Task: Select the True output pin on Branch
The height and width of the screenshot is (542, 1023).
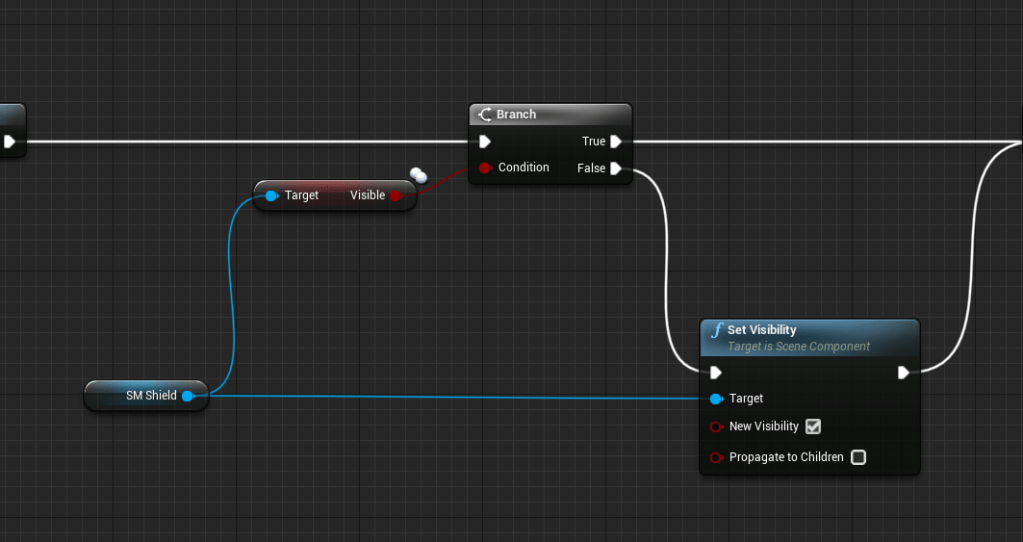Action: tap(616, 141)
